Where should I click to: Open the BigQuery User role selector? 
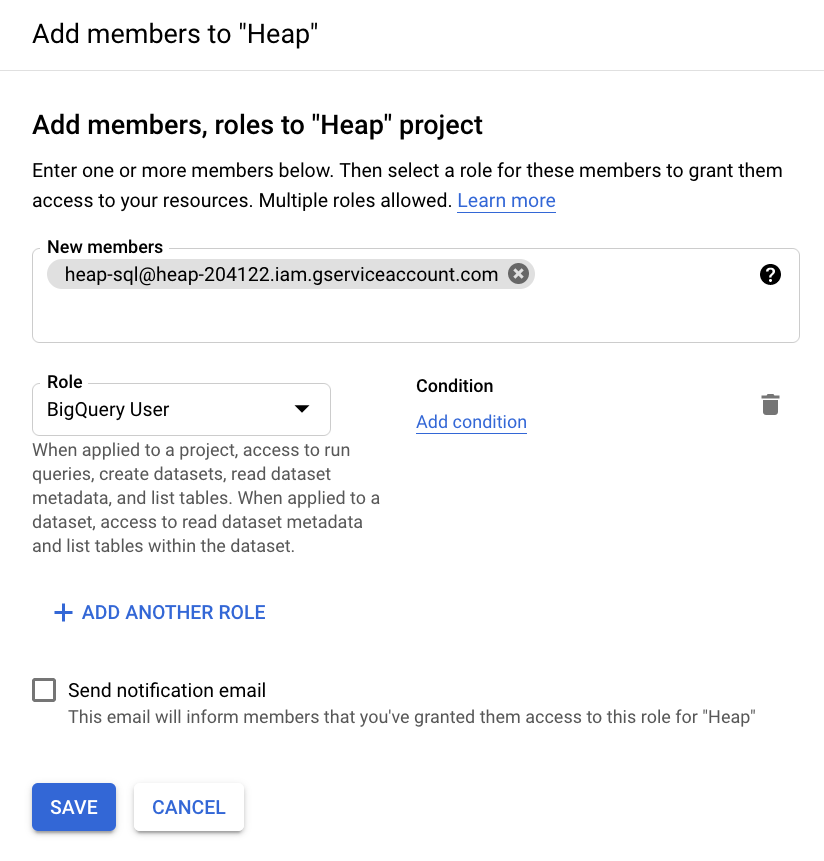(170, 409)
